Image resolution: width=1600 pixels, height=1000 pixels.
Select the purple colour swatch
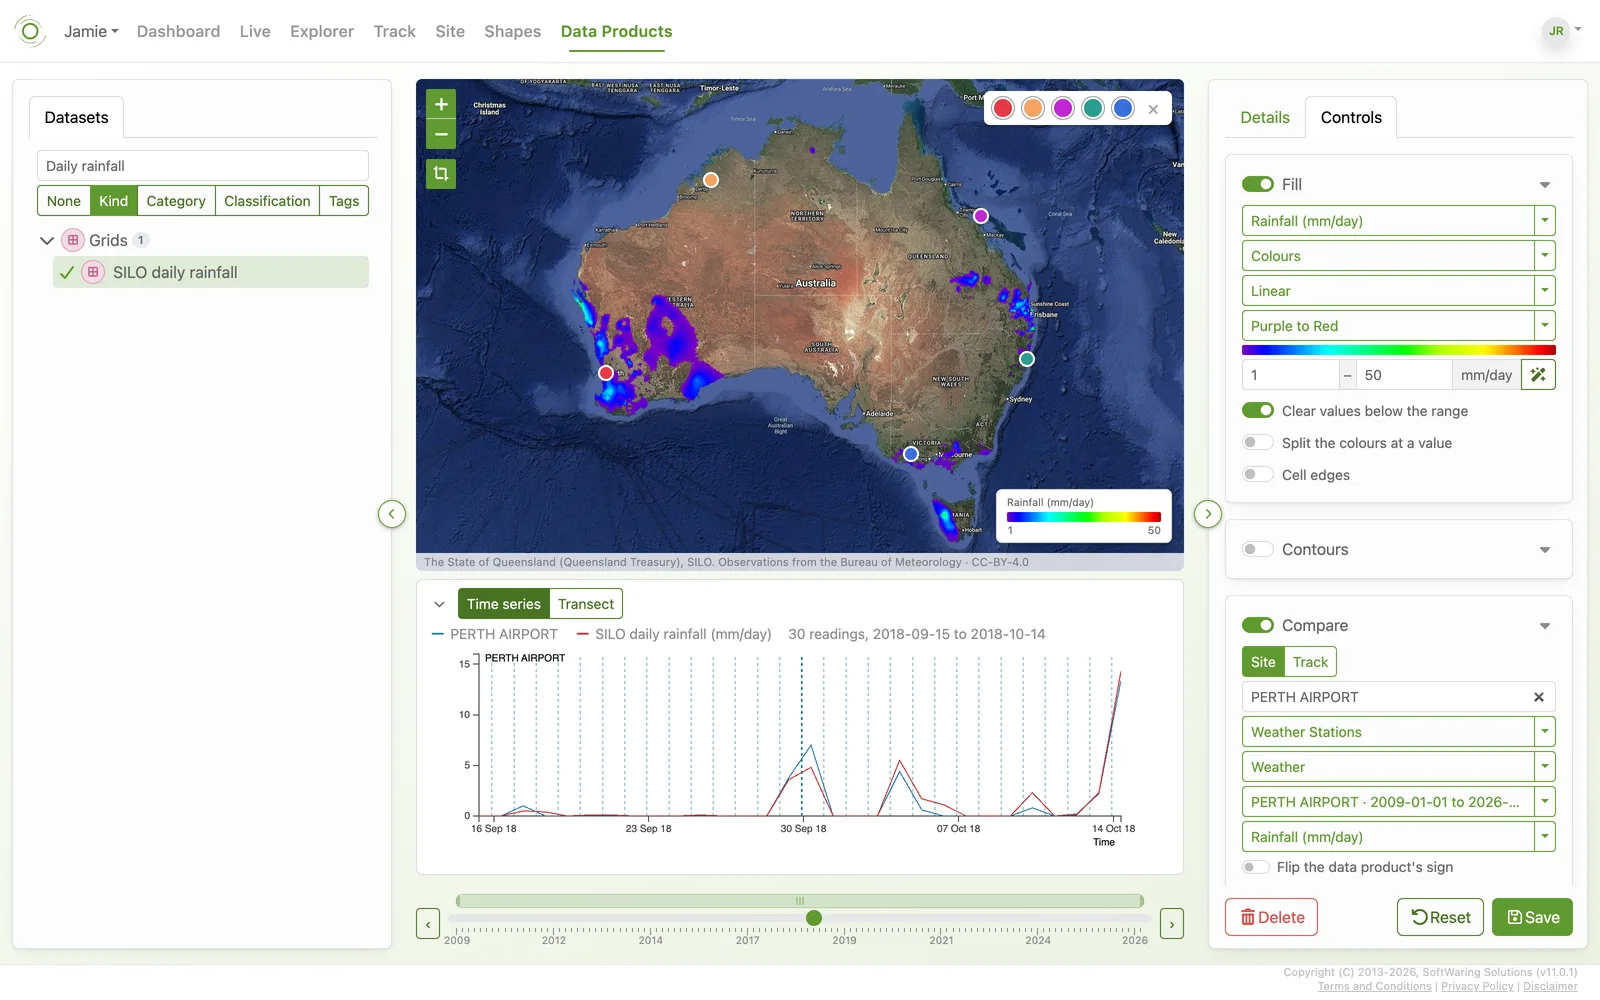click(x=1063, y=108)
